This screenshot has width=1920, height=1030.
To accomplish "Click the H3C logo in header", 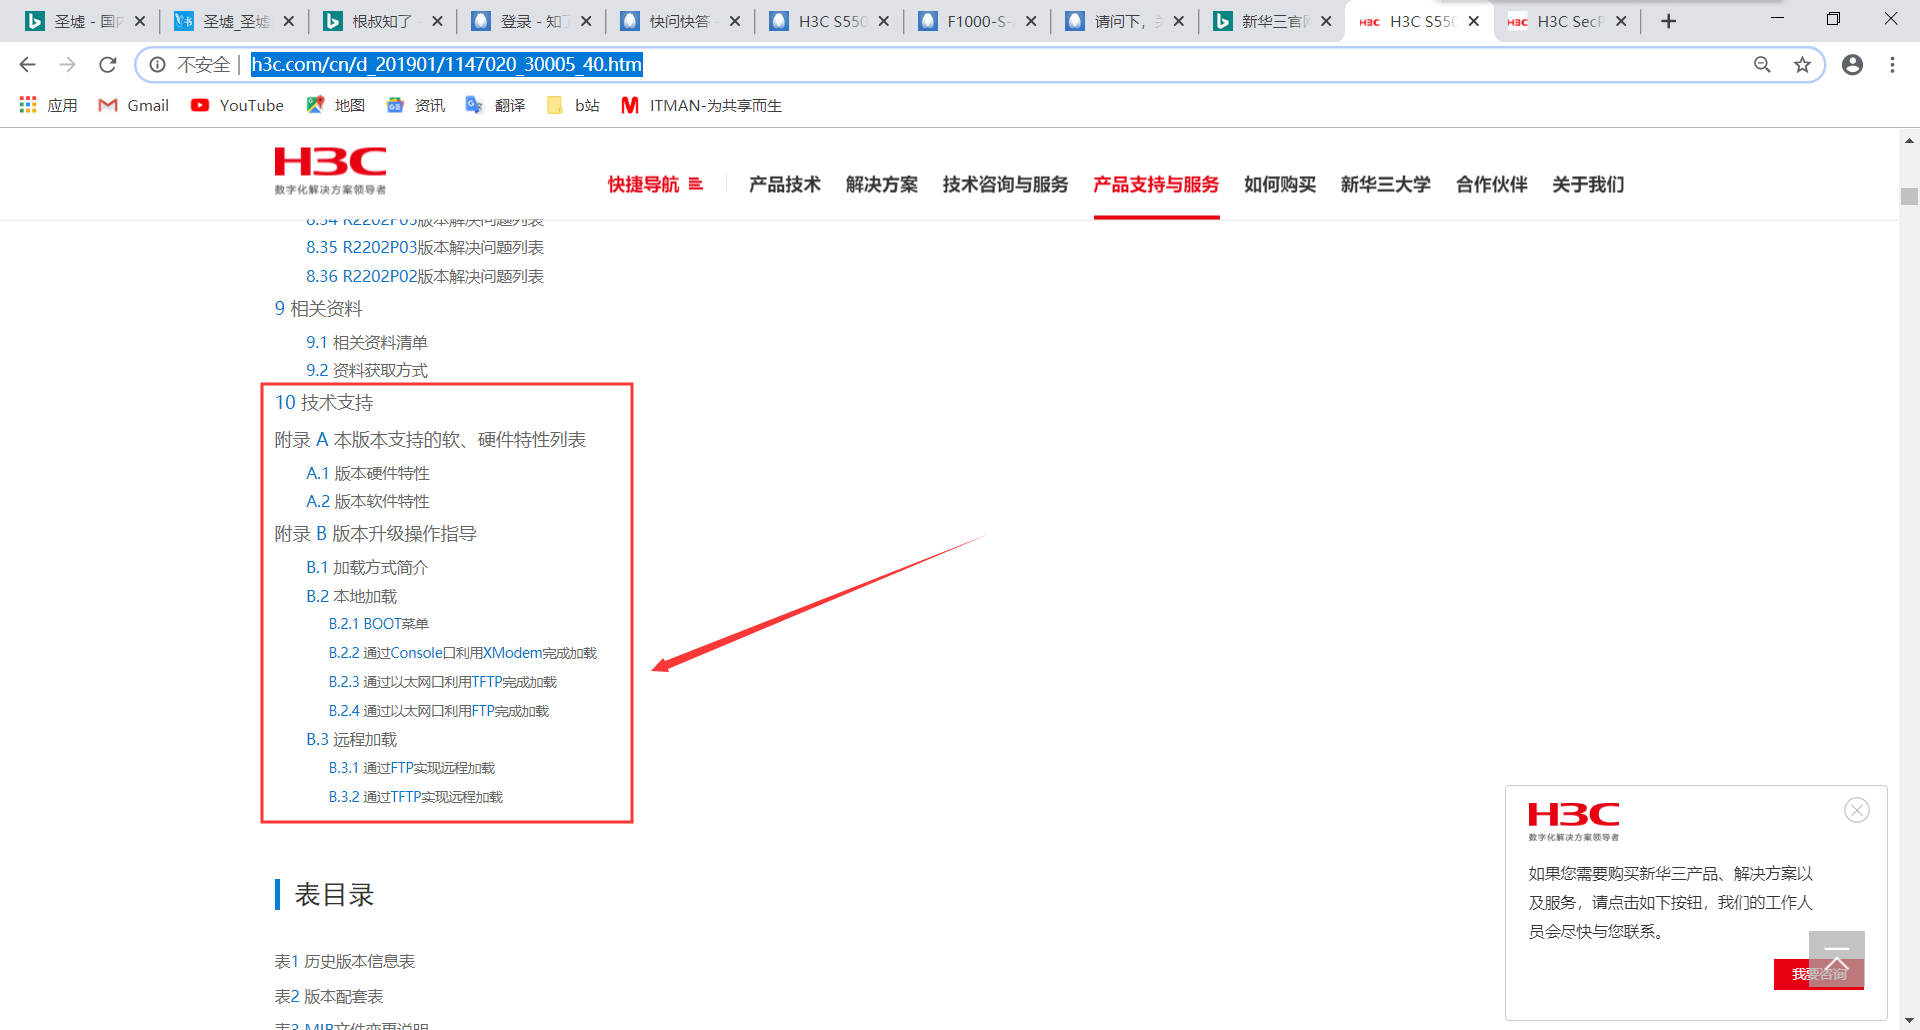I will pos(330,171).
